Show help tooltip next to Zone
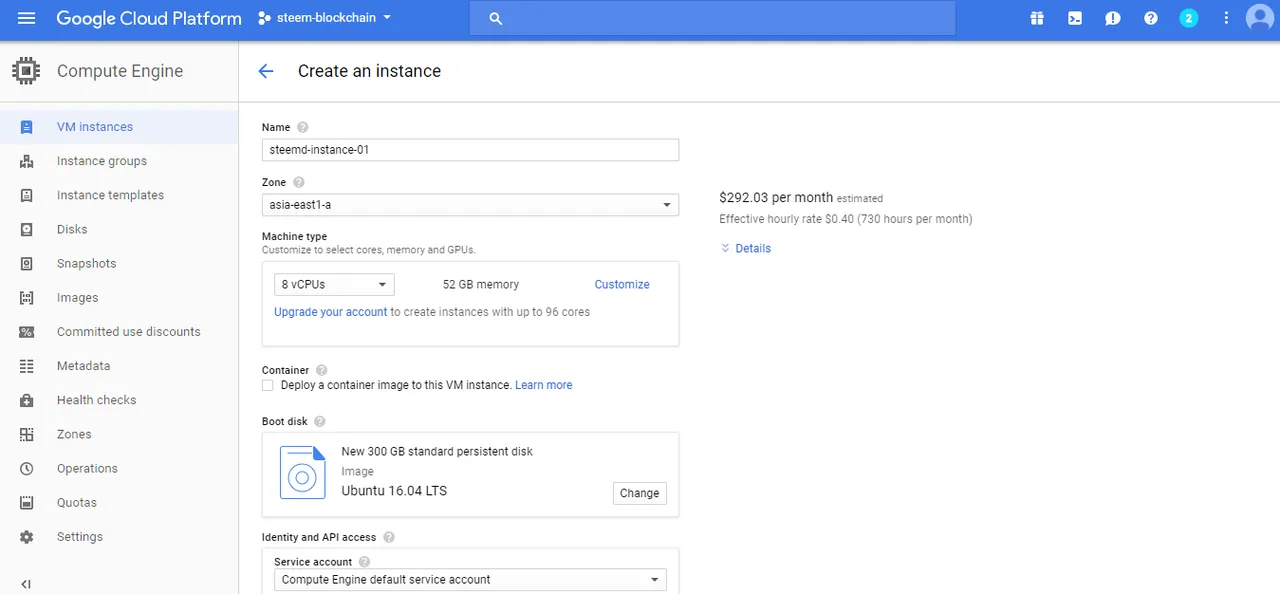 coord(299,182)
